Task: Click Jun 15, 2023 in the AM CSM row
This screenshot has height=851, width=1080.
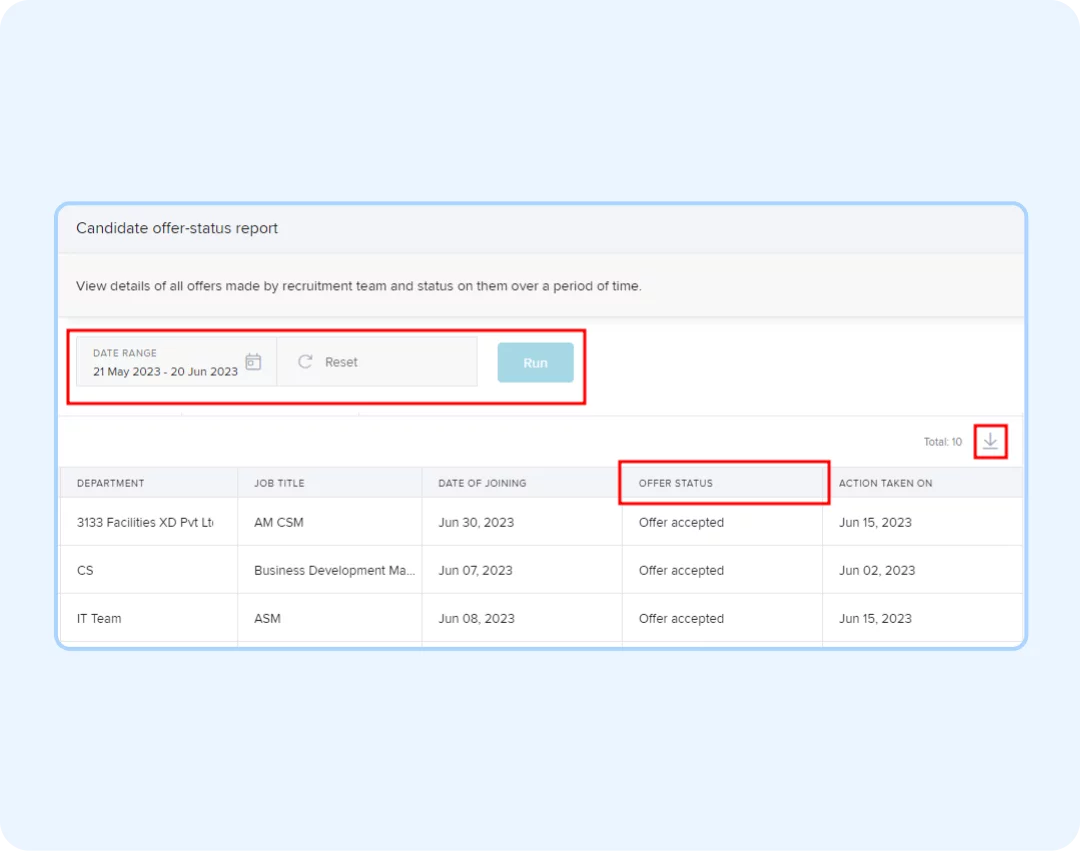Action: point(875,523)
